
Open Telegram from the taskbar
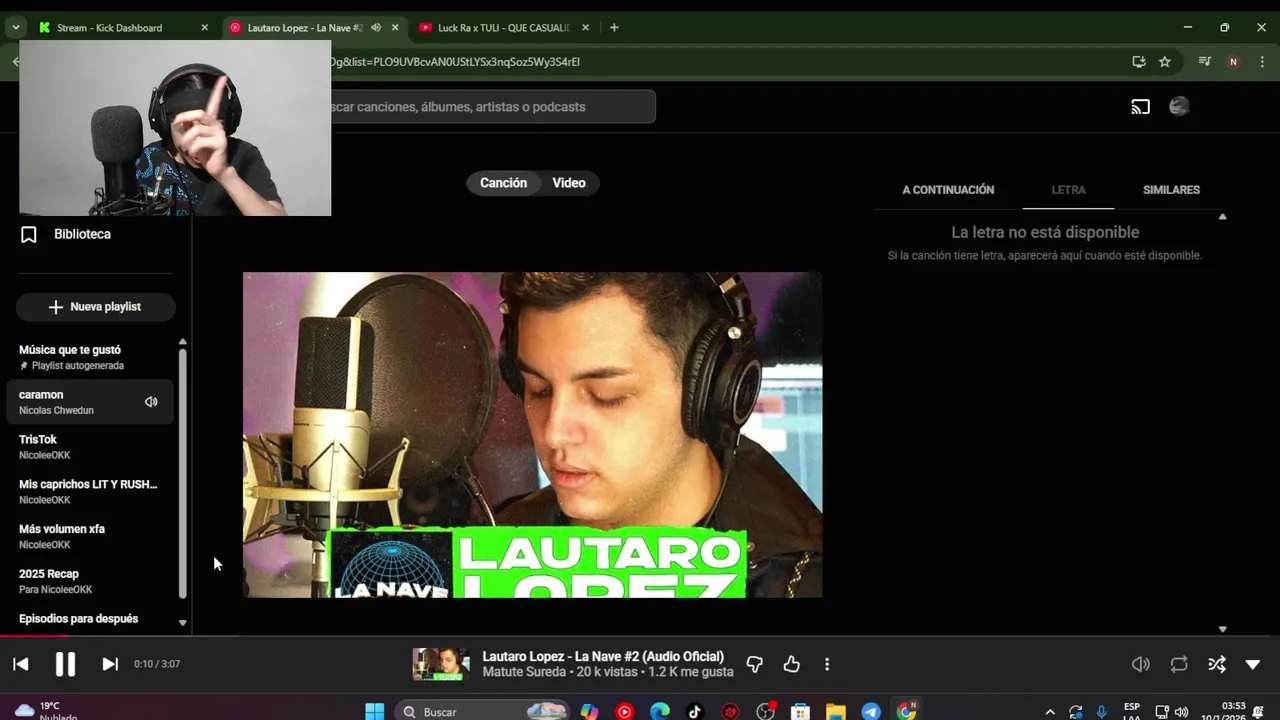(871, 712)
